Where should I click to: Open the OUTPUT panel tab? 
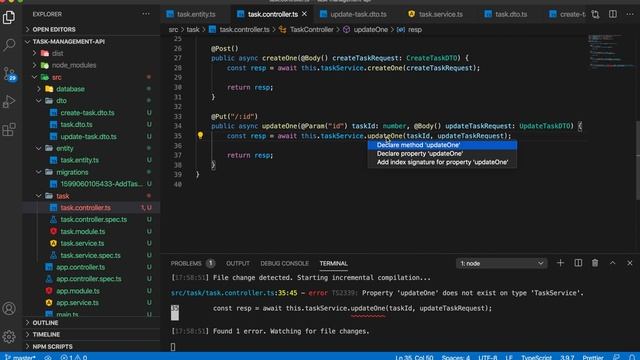point(238,263)
